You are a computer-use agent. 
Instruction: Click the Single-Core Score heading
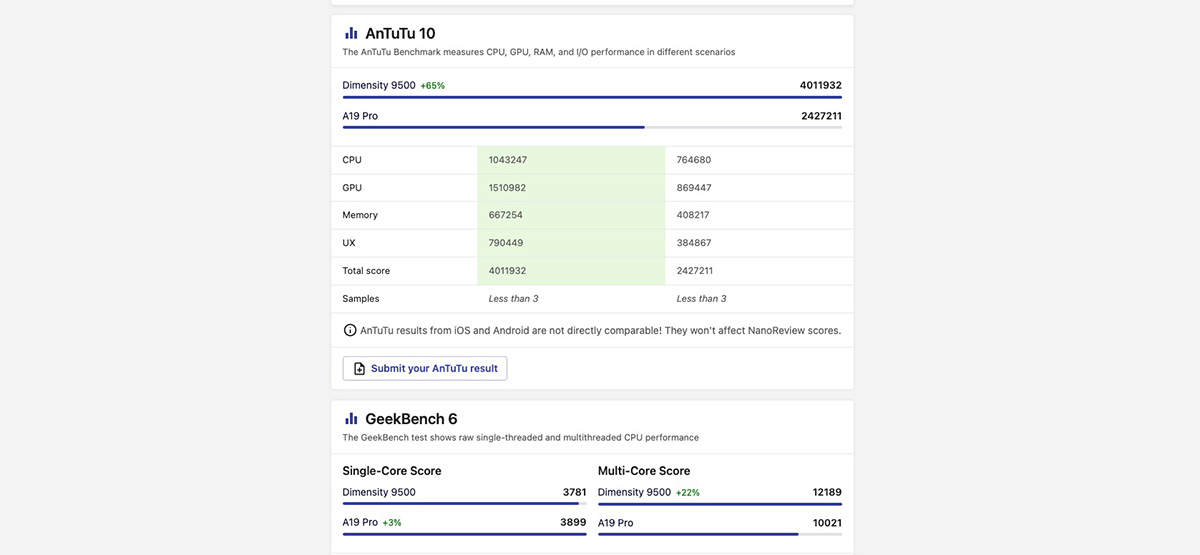(x=392, y=471)
